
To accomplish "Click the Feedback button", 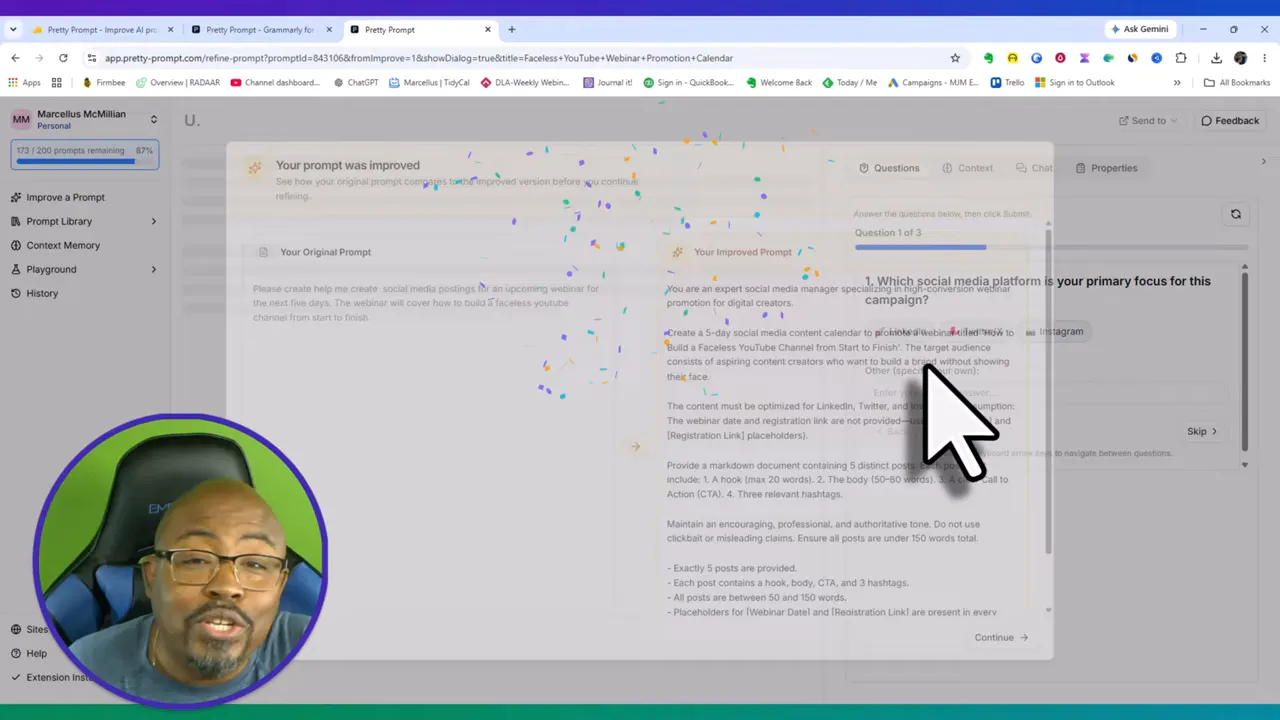I will 1230,121.
